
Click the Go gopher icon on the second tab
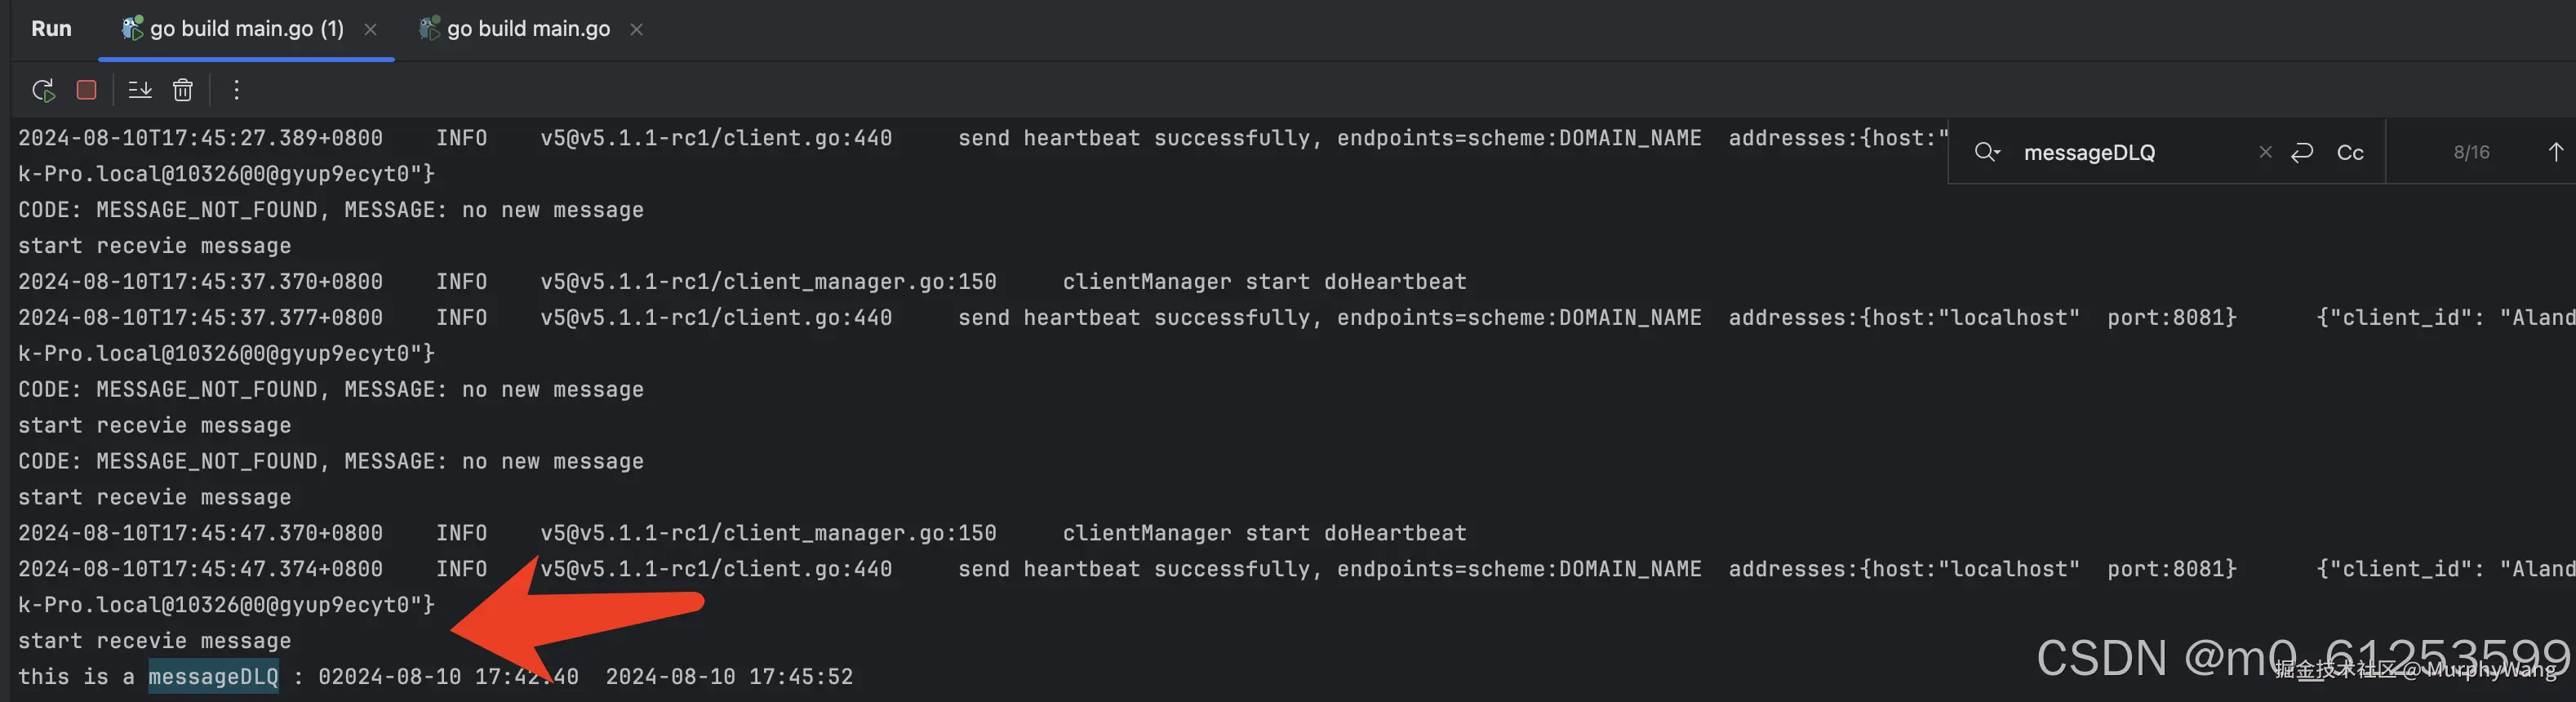429,29
